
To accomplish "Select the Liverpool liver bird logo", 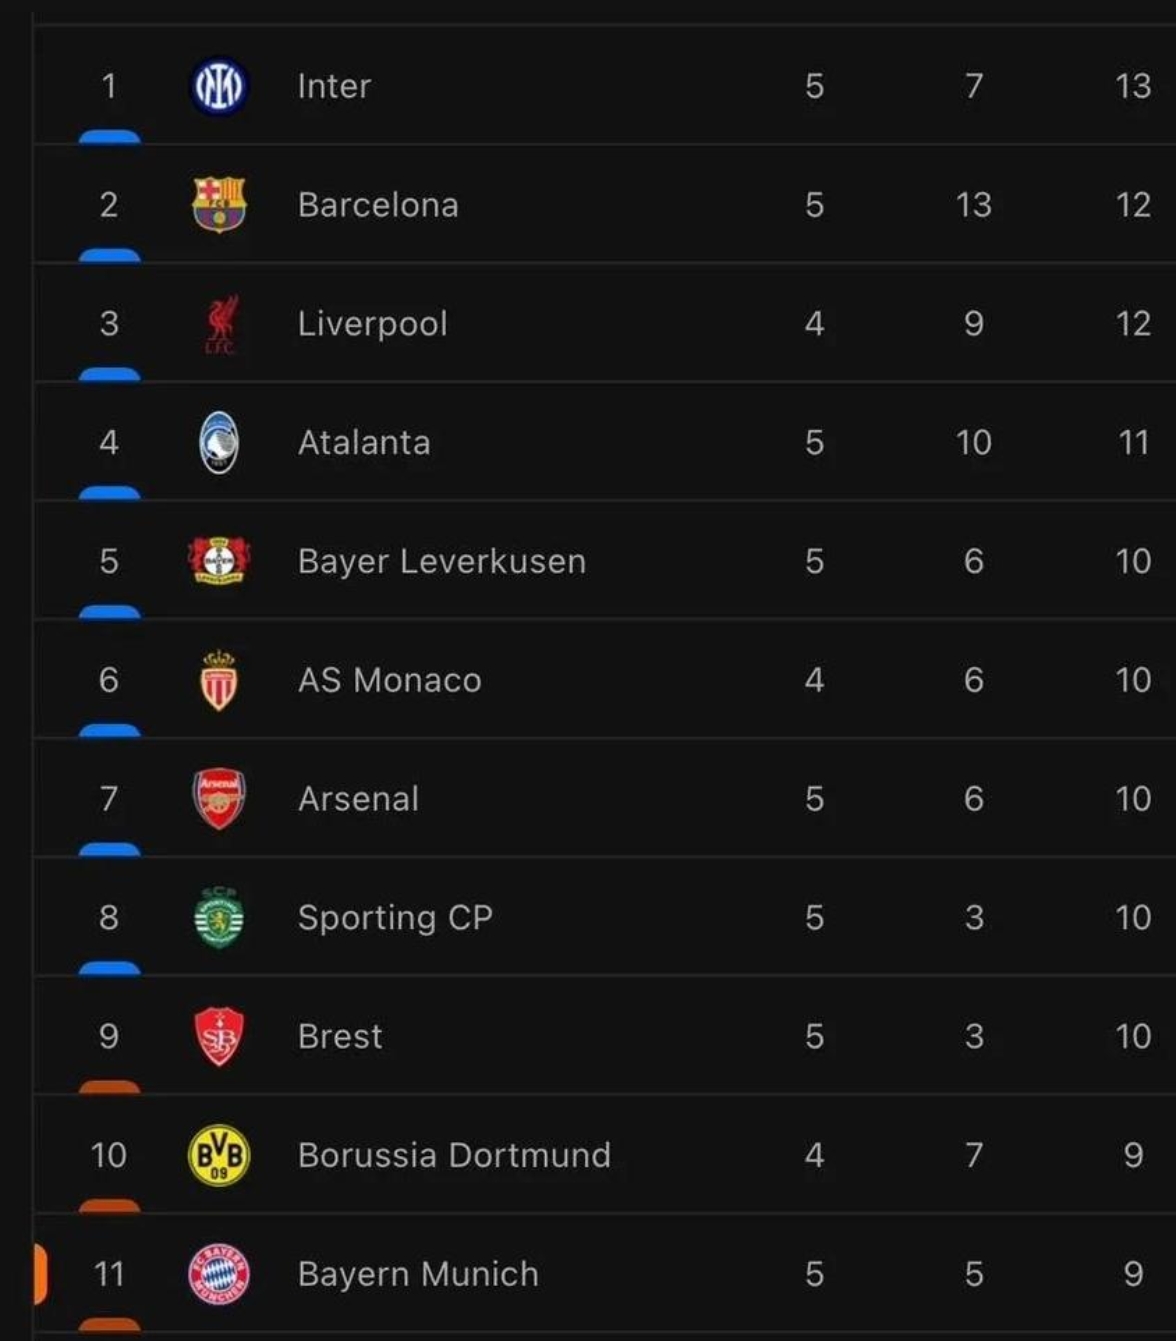I will click(x=220, y=324).
